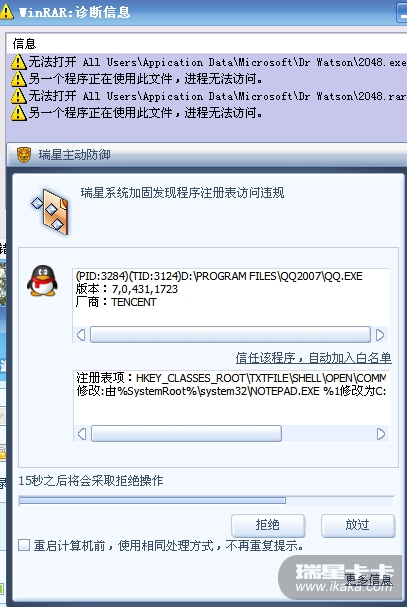Screen dimensions: 407x607
Task: Click right arrow of program info scrollbar
Action: [x=380, y=335]
